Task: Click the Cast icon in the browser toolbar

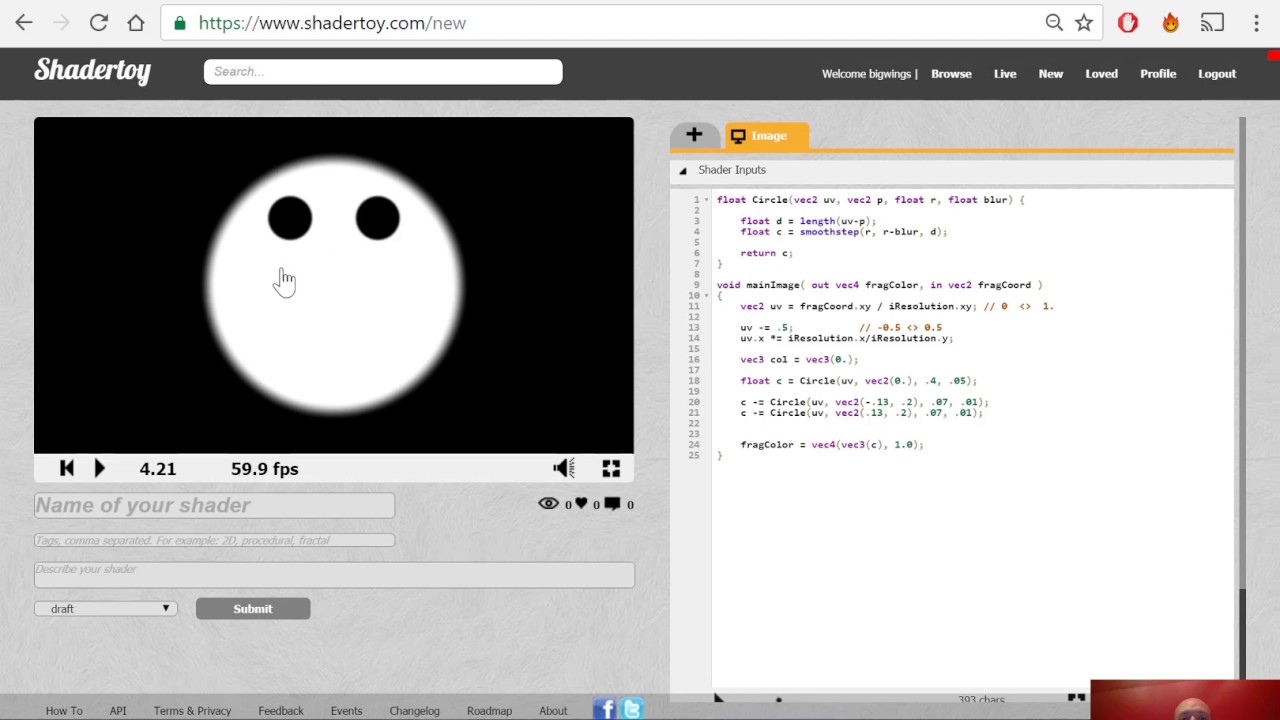Action: coord(1212,23)
